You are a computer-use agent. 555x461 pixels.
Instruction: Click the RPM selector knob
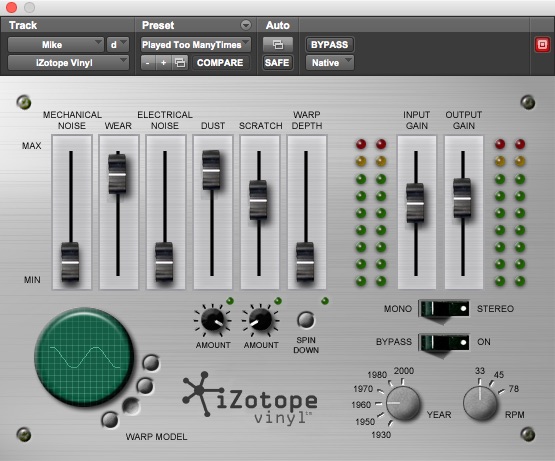click(x=480, y=403)
